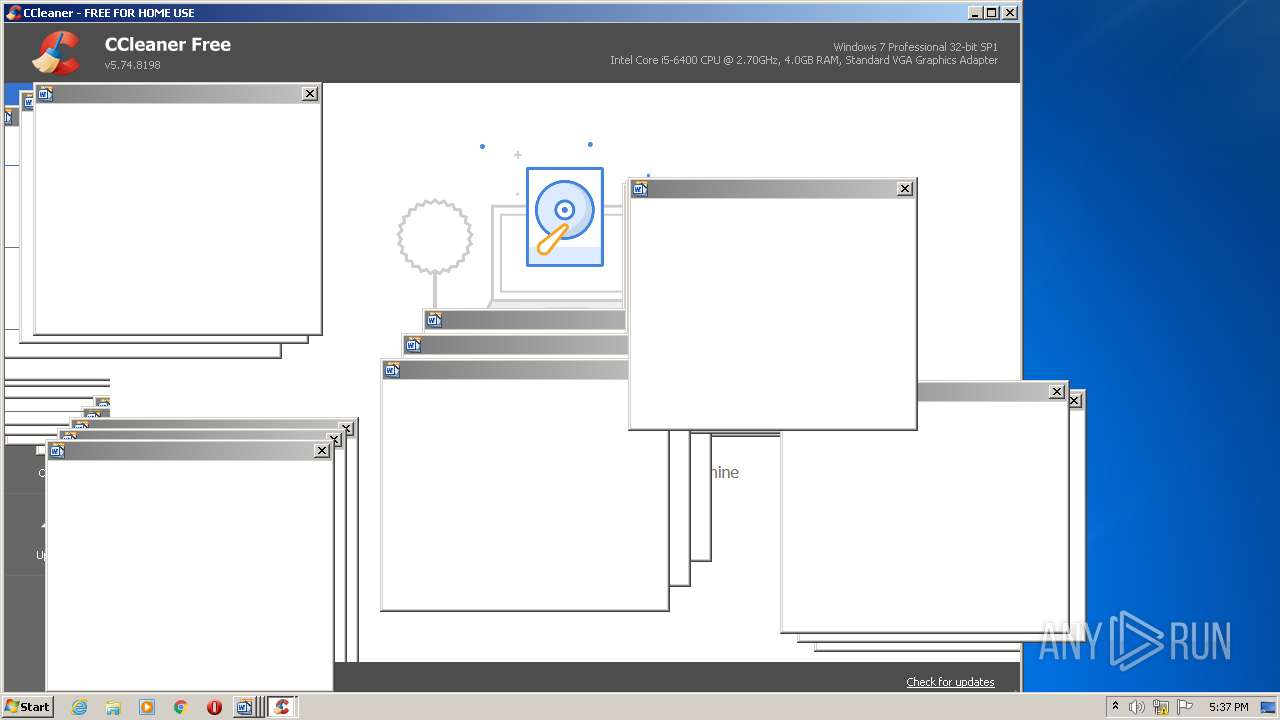The image size is (1280, 720).
Task: Close the front blank window at top-left
Action: pyautogui.click(x=310, y=93)
